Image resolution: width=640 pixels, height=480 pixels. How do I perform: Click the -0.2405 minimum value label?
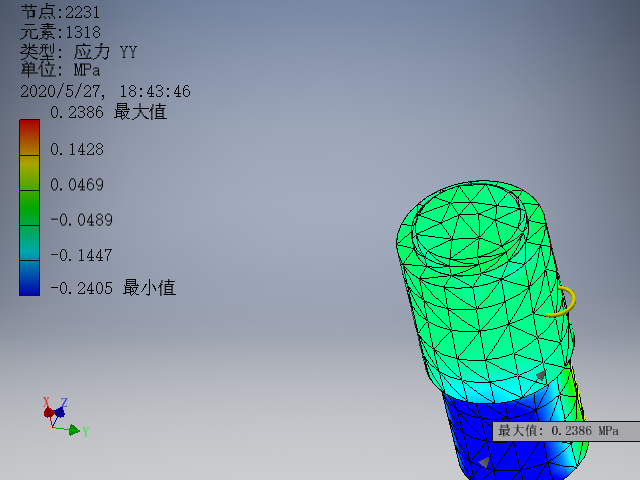[x=113, y=288]
